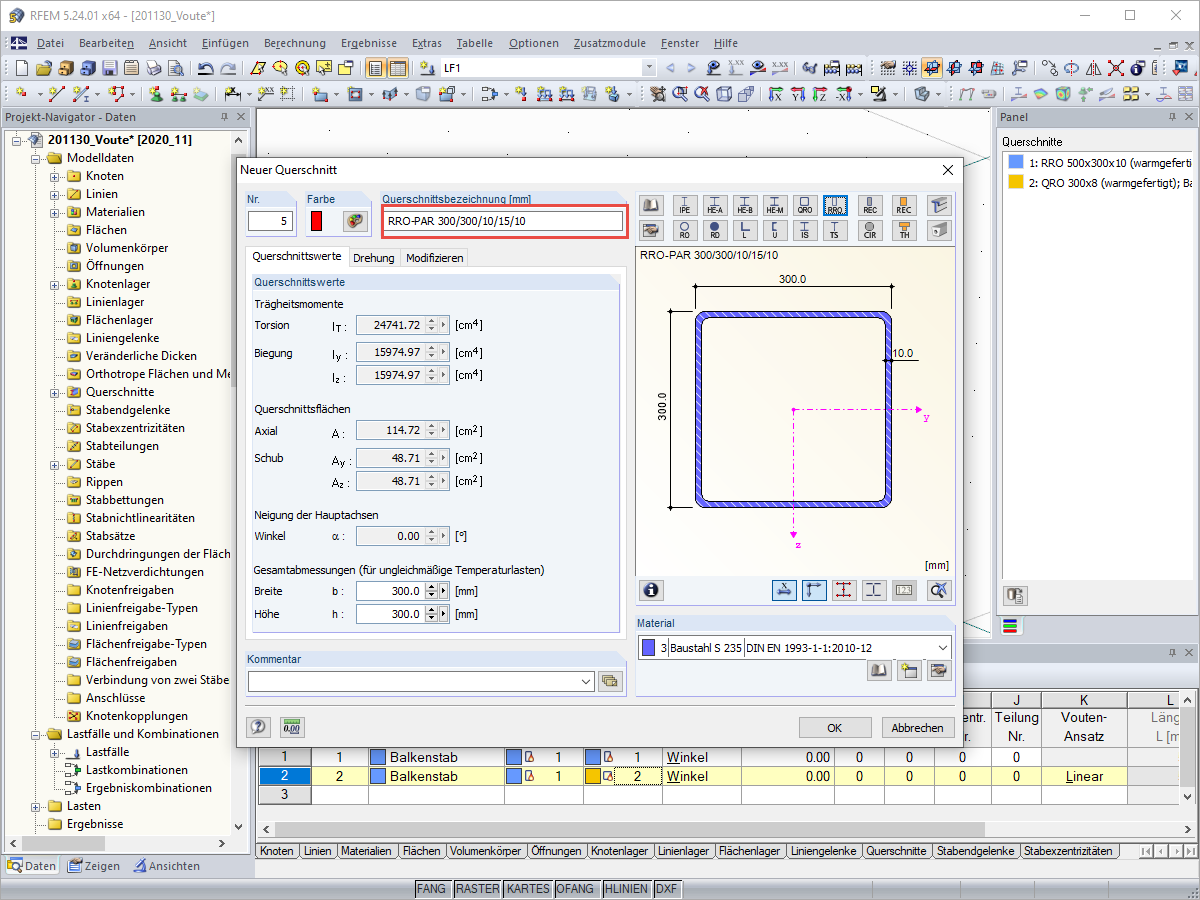The height and width of the screenshot is (900, 1200).
Task: Open dialog help question-mark icon
Action: (258, 727)
